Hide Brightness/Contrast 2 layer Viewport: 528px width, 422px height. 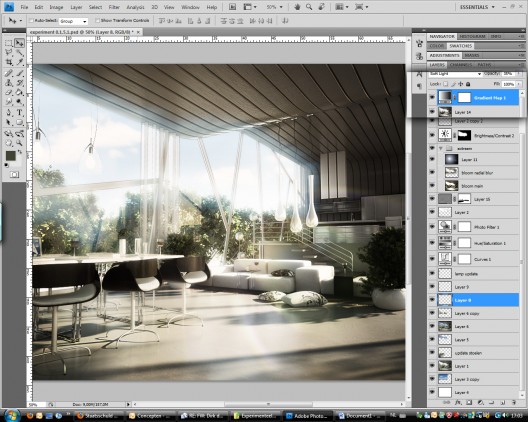(x=432, y=135)
